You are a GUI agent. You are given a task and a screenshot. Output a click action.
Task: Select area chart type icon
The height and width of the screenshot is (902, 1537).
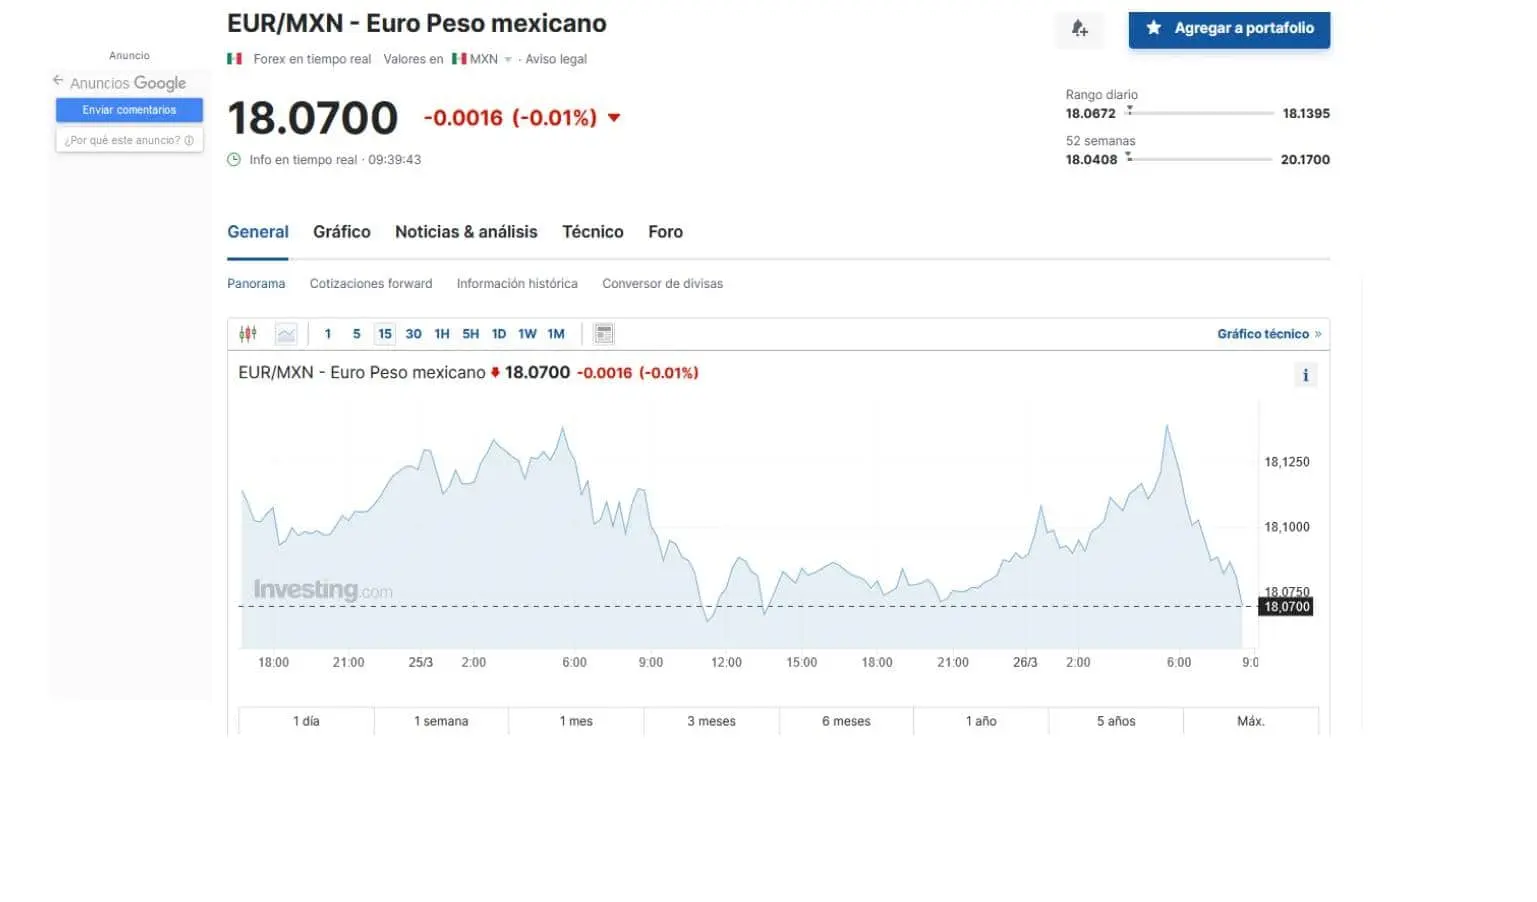286,334
